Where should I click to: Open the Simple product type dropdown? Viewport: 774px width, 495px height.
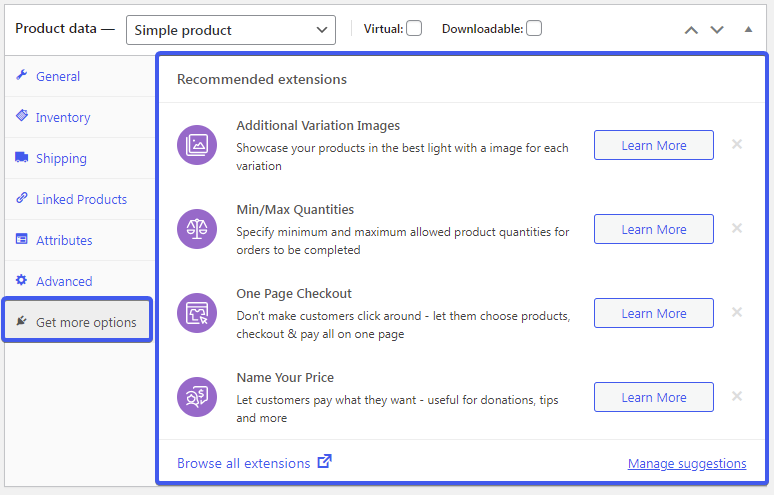pyautogui.click(x=231, y=30)
